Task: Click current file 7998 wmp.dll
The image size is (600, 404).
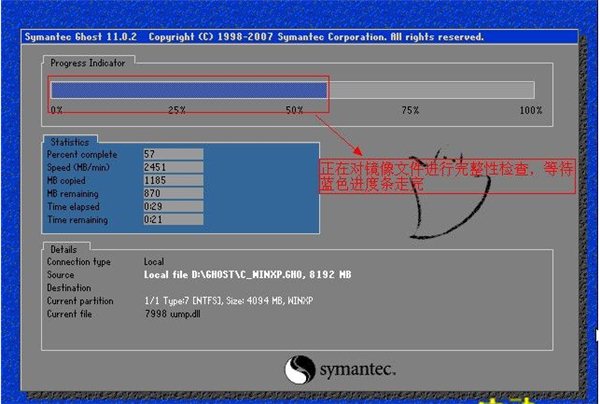Action: click(172, 314)
